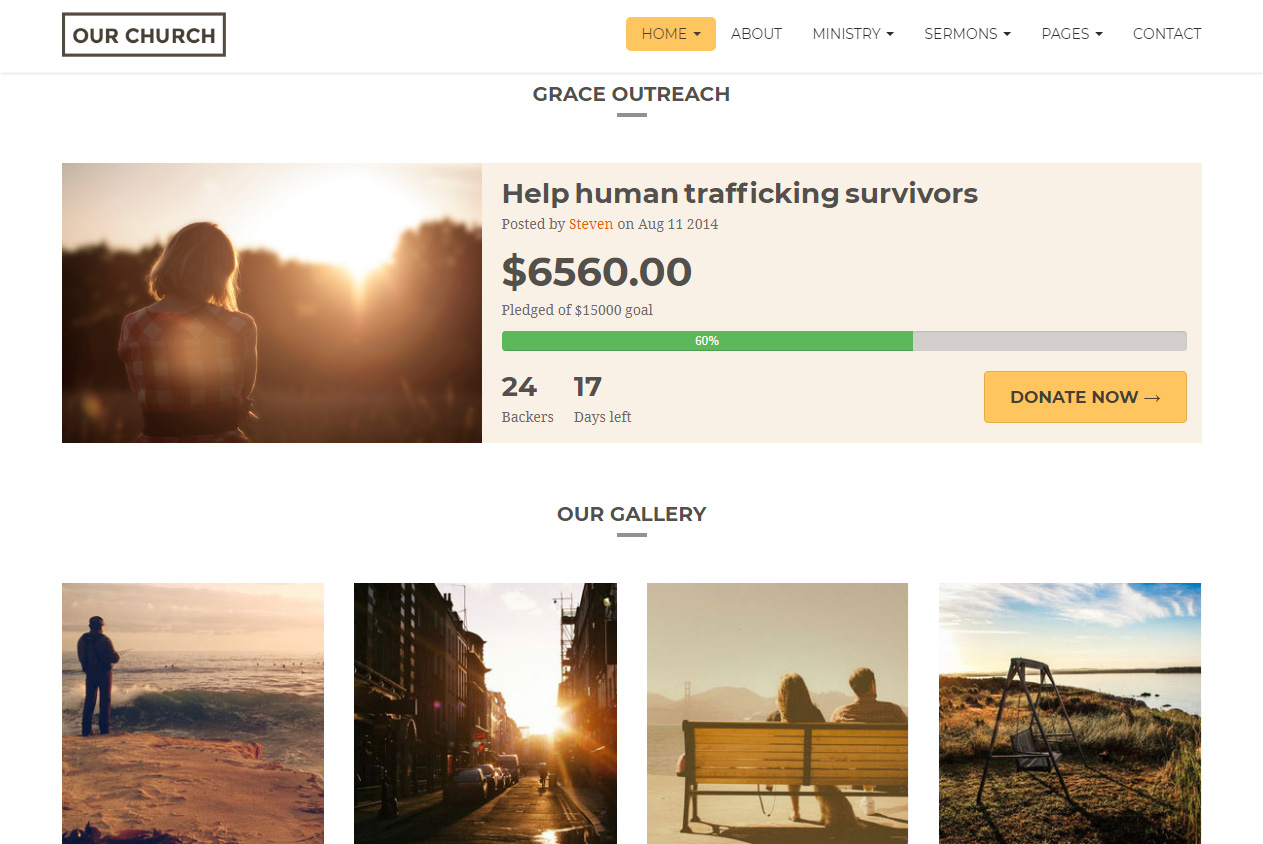This screenshot has height=844, width=1263.
Task: Open the fisherman by the sea photo
Action: (193, 713)
